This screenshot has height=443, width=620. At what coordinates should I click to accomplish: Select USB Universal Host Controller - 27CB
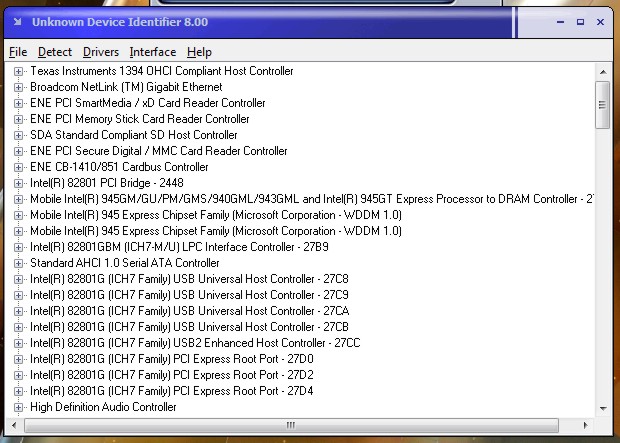pyautogui.click(x=189, y=327)
